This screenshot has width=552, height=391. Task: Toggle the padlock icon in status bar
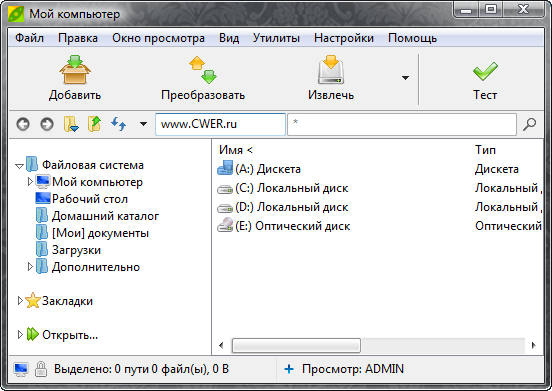(x=41, y=369)
